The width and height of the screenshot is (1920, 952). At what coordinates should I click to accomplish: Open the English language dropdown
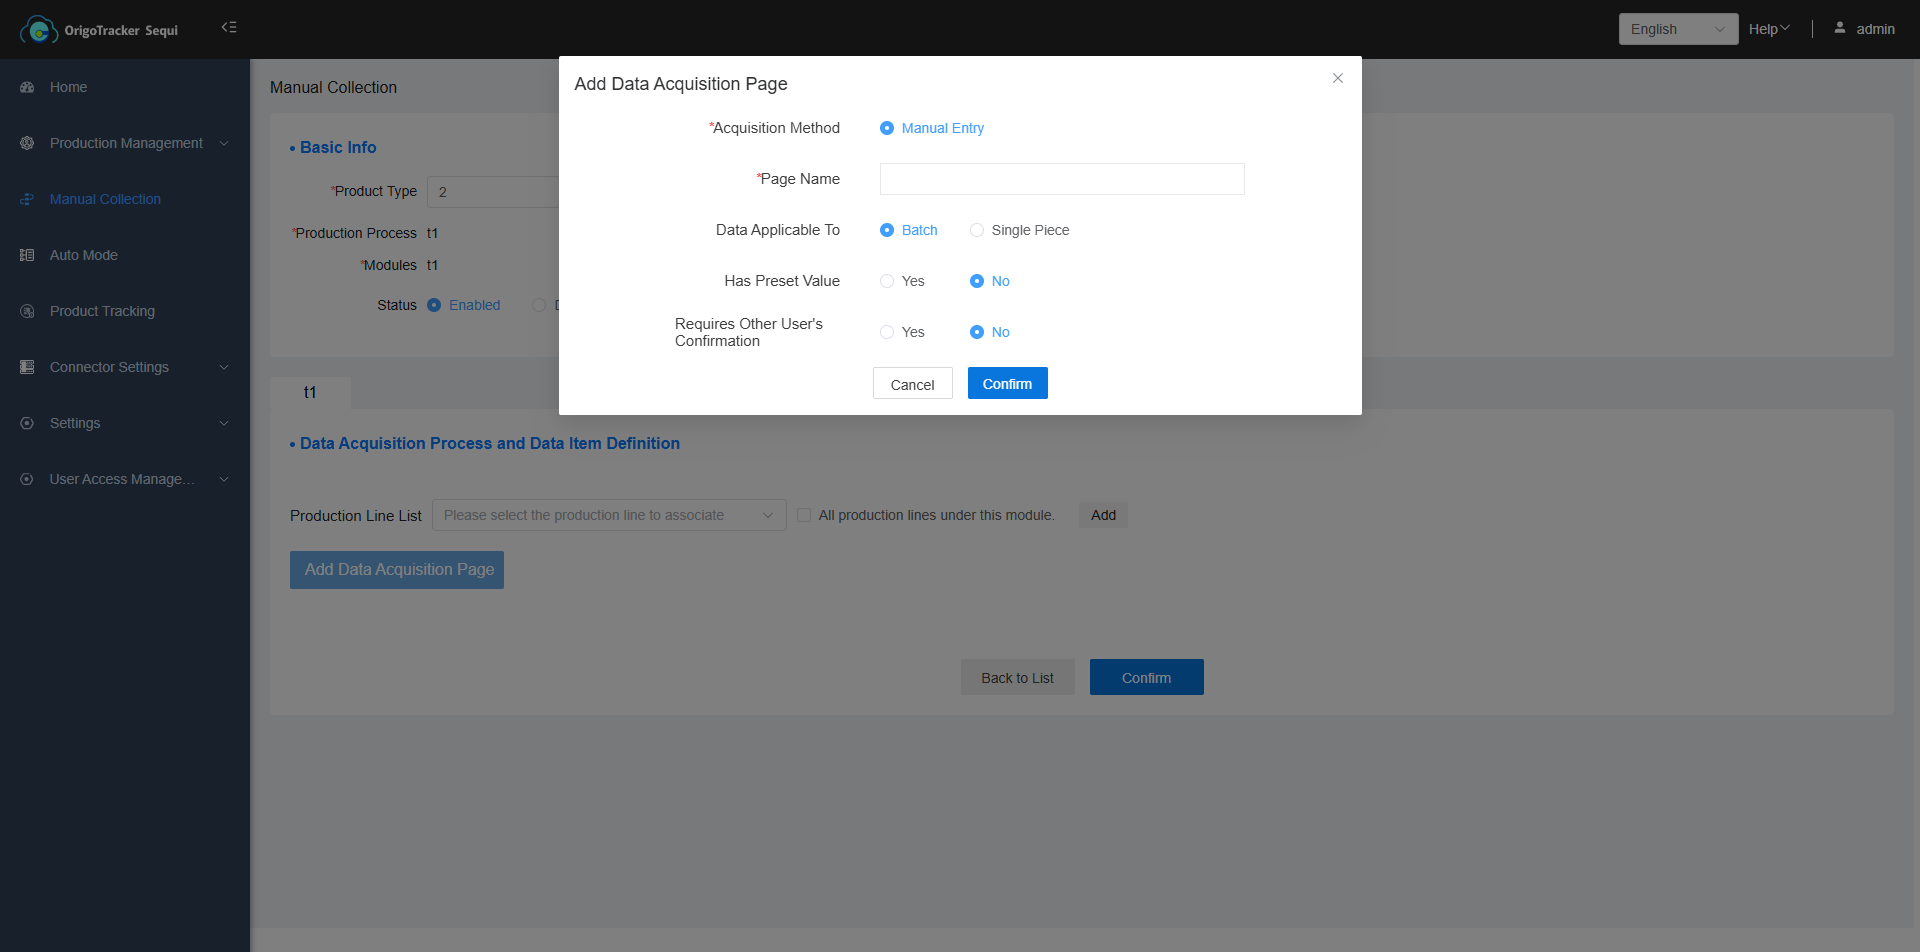point(1677,29)
